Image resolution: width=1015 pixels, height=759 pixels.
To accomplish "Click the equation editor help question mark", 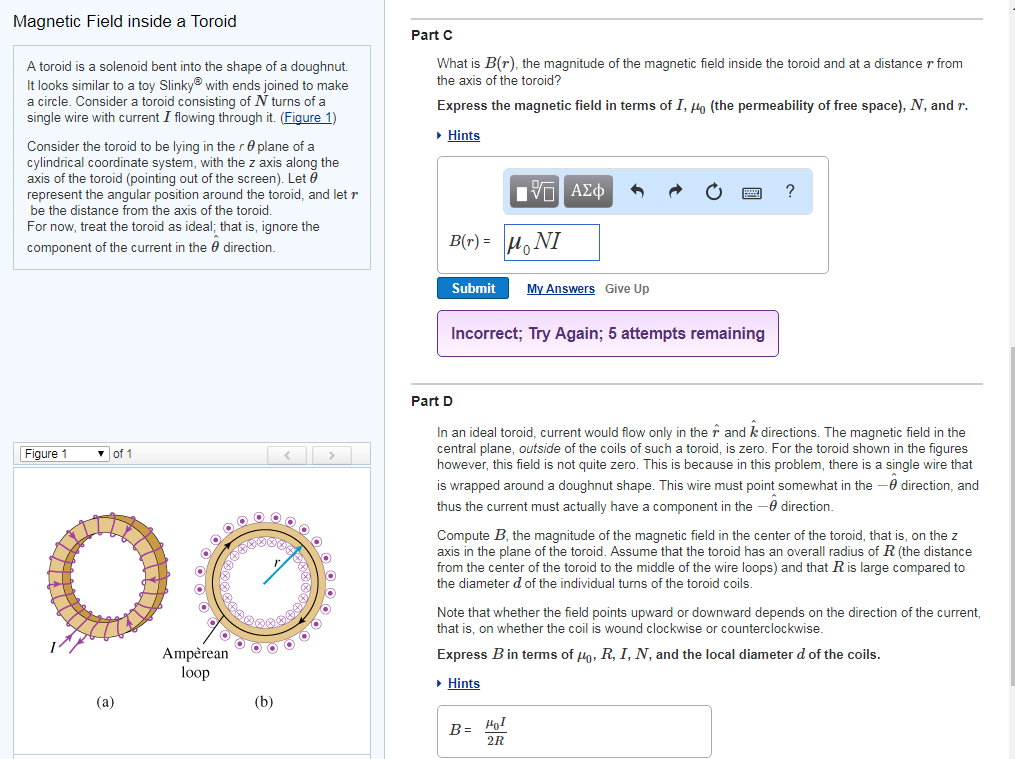I will pos(789,190).
